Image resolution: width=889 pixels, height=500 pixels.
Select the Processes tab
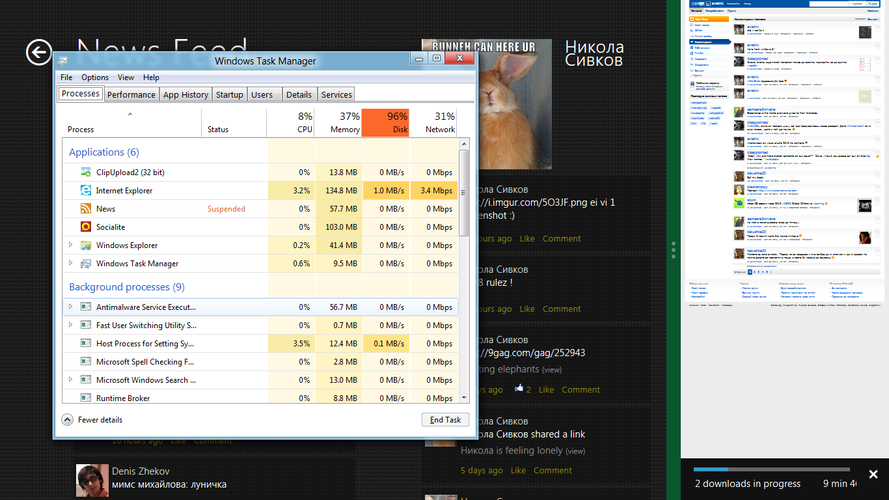click(81, 94)
